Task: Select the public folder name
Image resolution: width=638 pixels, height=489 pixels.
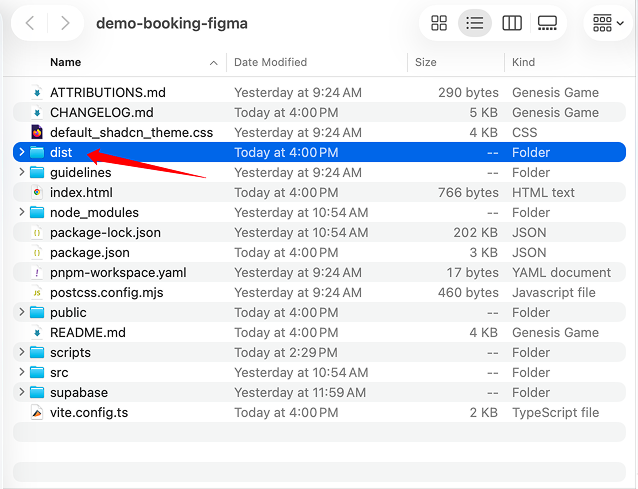Action: pos(68,312)
